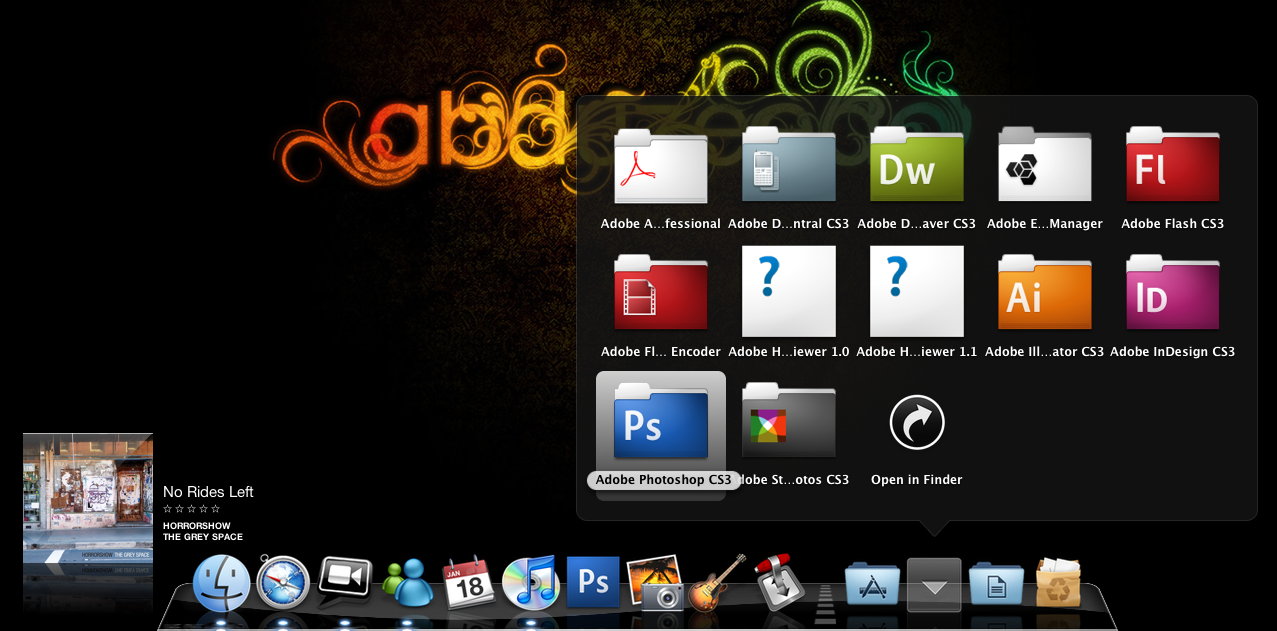
Task: Open iChat video camera icon in Dock
Action: (x=345, y=582)
